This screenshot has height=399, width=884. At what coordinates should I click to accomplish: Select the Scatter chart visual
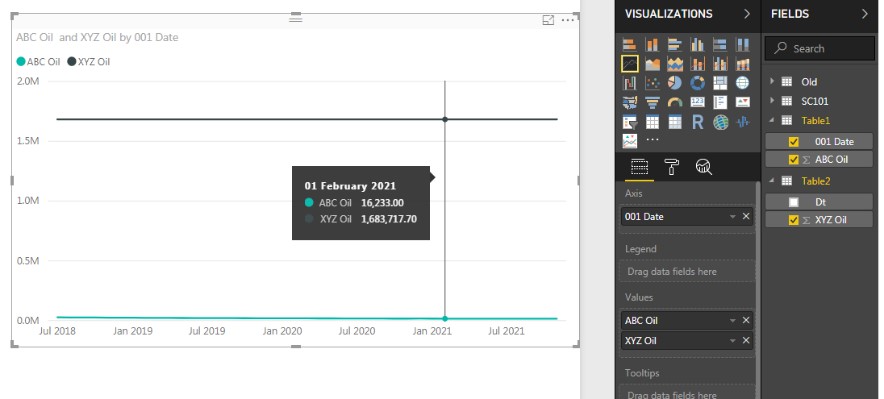(x=652, y=83)
